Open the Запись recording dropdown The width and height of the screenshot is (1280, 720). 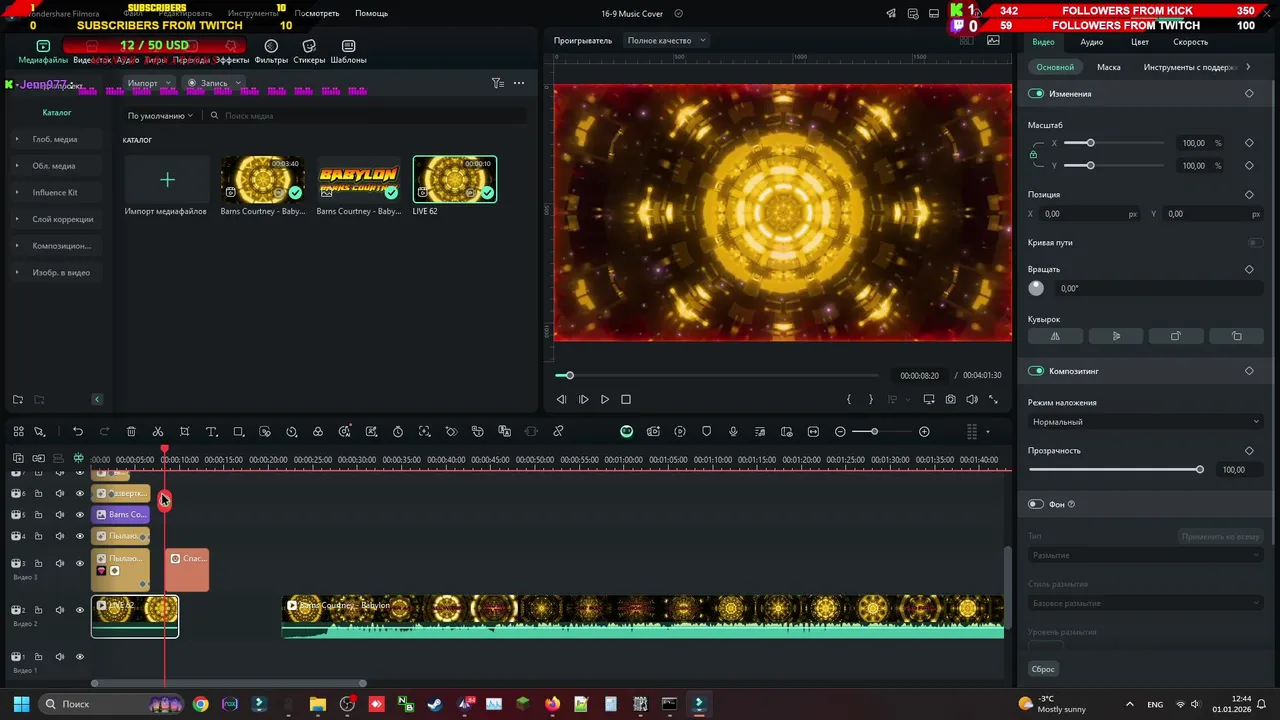(x=213, y=83)
